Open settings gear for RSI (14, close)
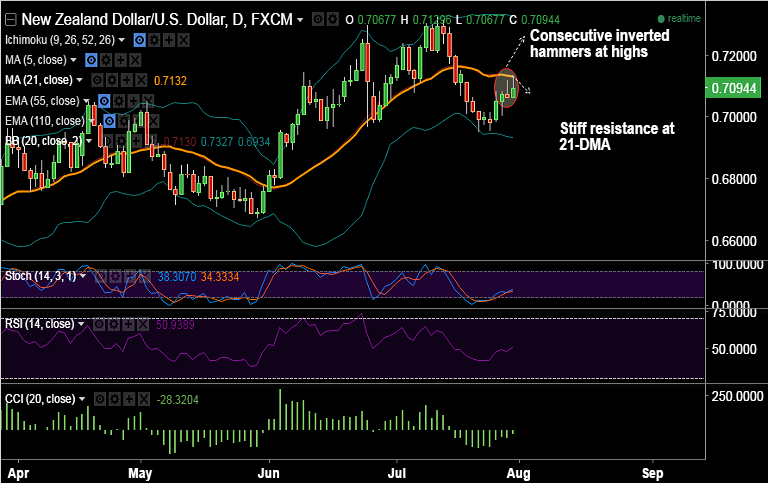 tap(113, 324)
